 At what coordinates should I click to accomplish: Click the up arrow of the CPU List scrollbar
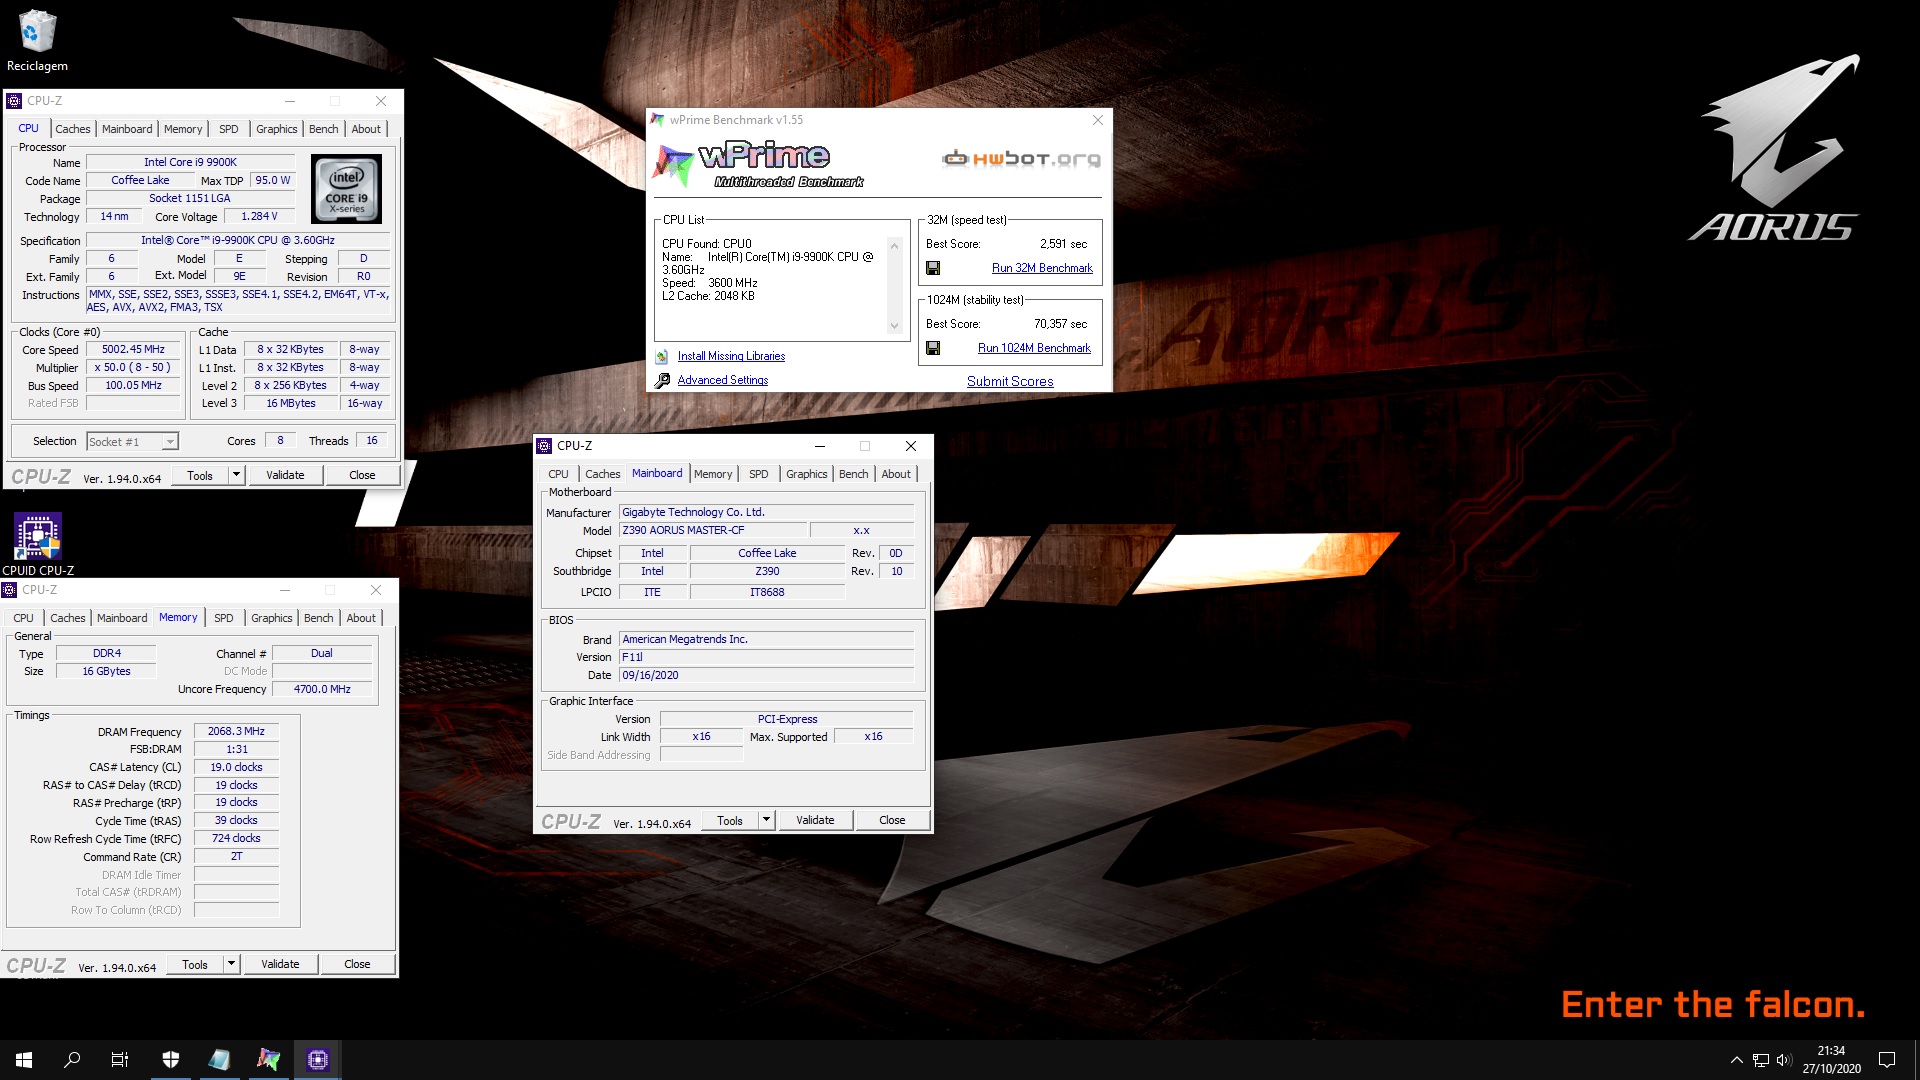(x=894, y=246)
